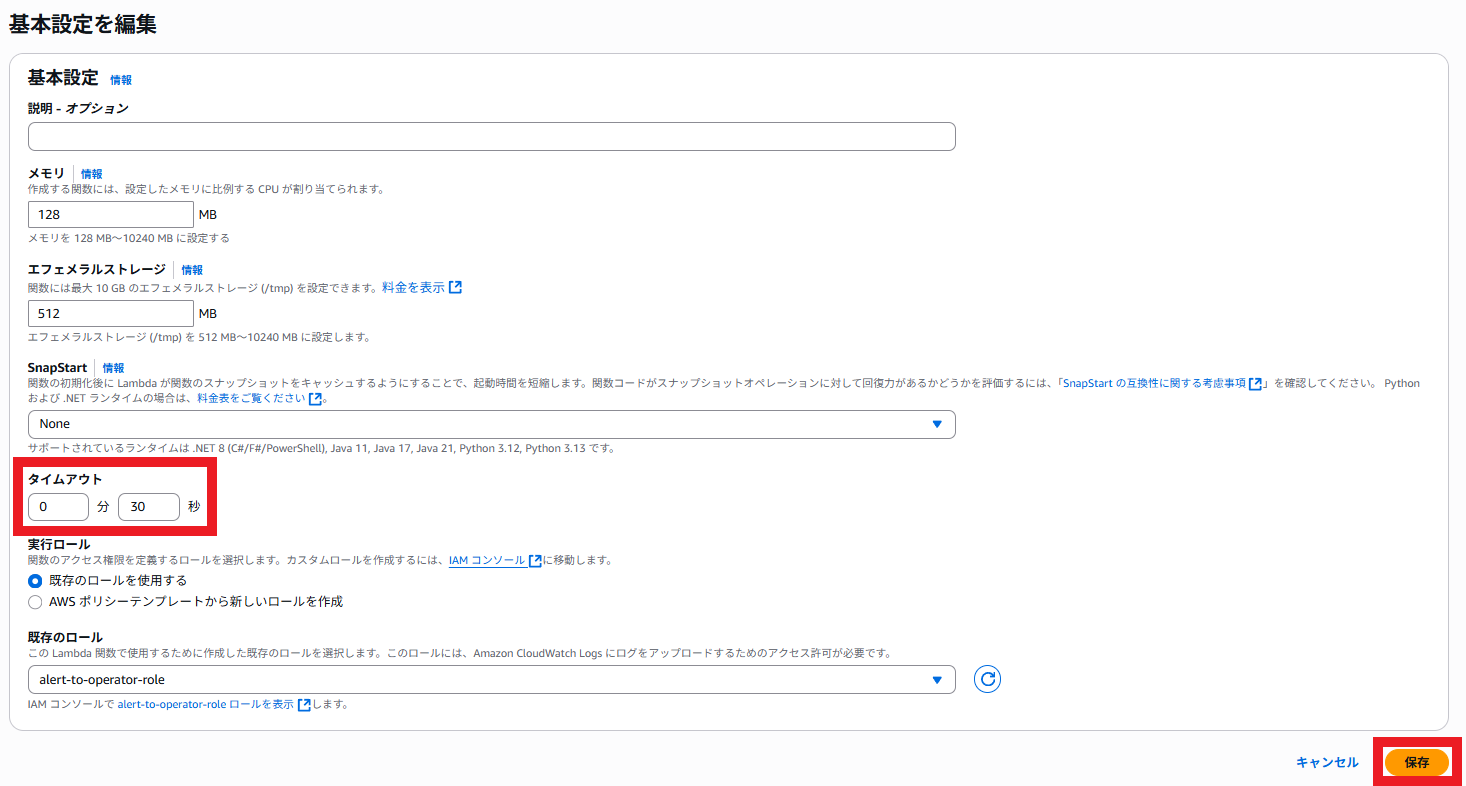The height and width of the screenshot is (786, 1466).
Task: Open 情報 link beside SnapStart label
Action: pyautogui.click(x=113, y=368)
